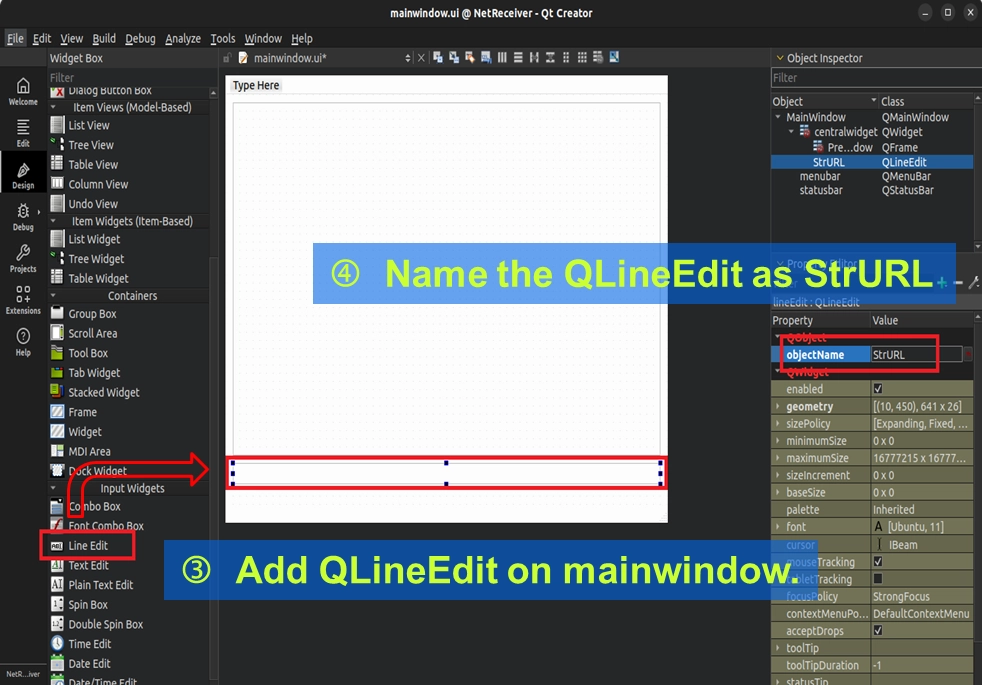Open the Tools menu
This screenshot has width=982, height=685.
pyautogui.click(x=222, y=38)
